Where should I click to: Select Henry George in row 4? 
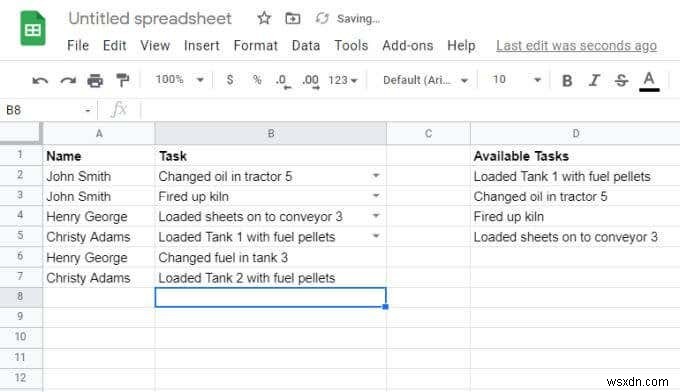pyautogui.click(x=99, y=216)
